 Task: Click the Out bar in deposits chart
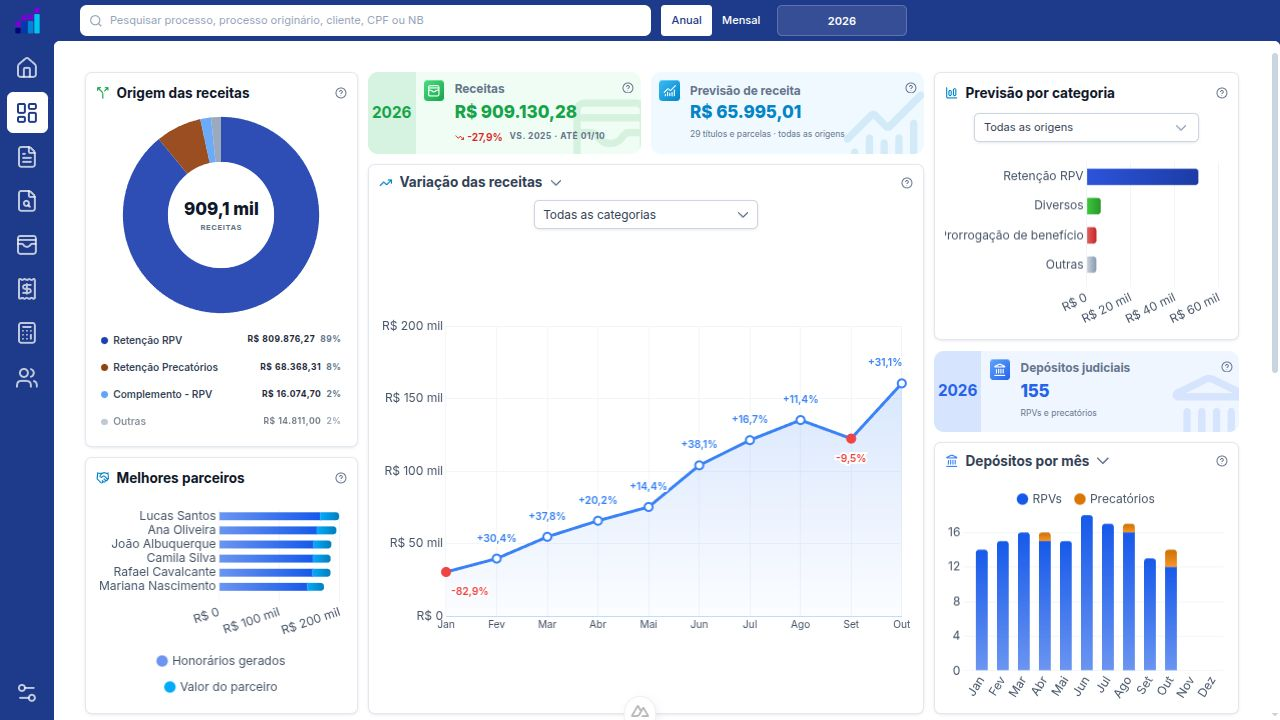(x=1171, y=610)
